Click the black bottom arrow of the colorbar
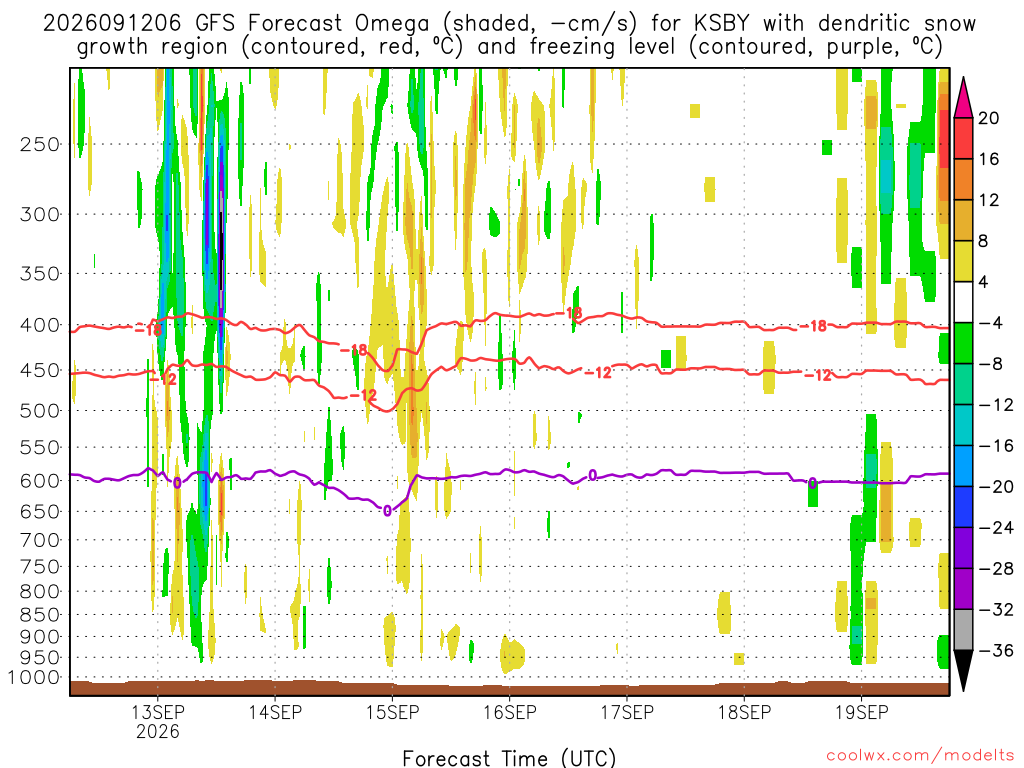 (963, 671)
